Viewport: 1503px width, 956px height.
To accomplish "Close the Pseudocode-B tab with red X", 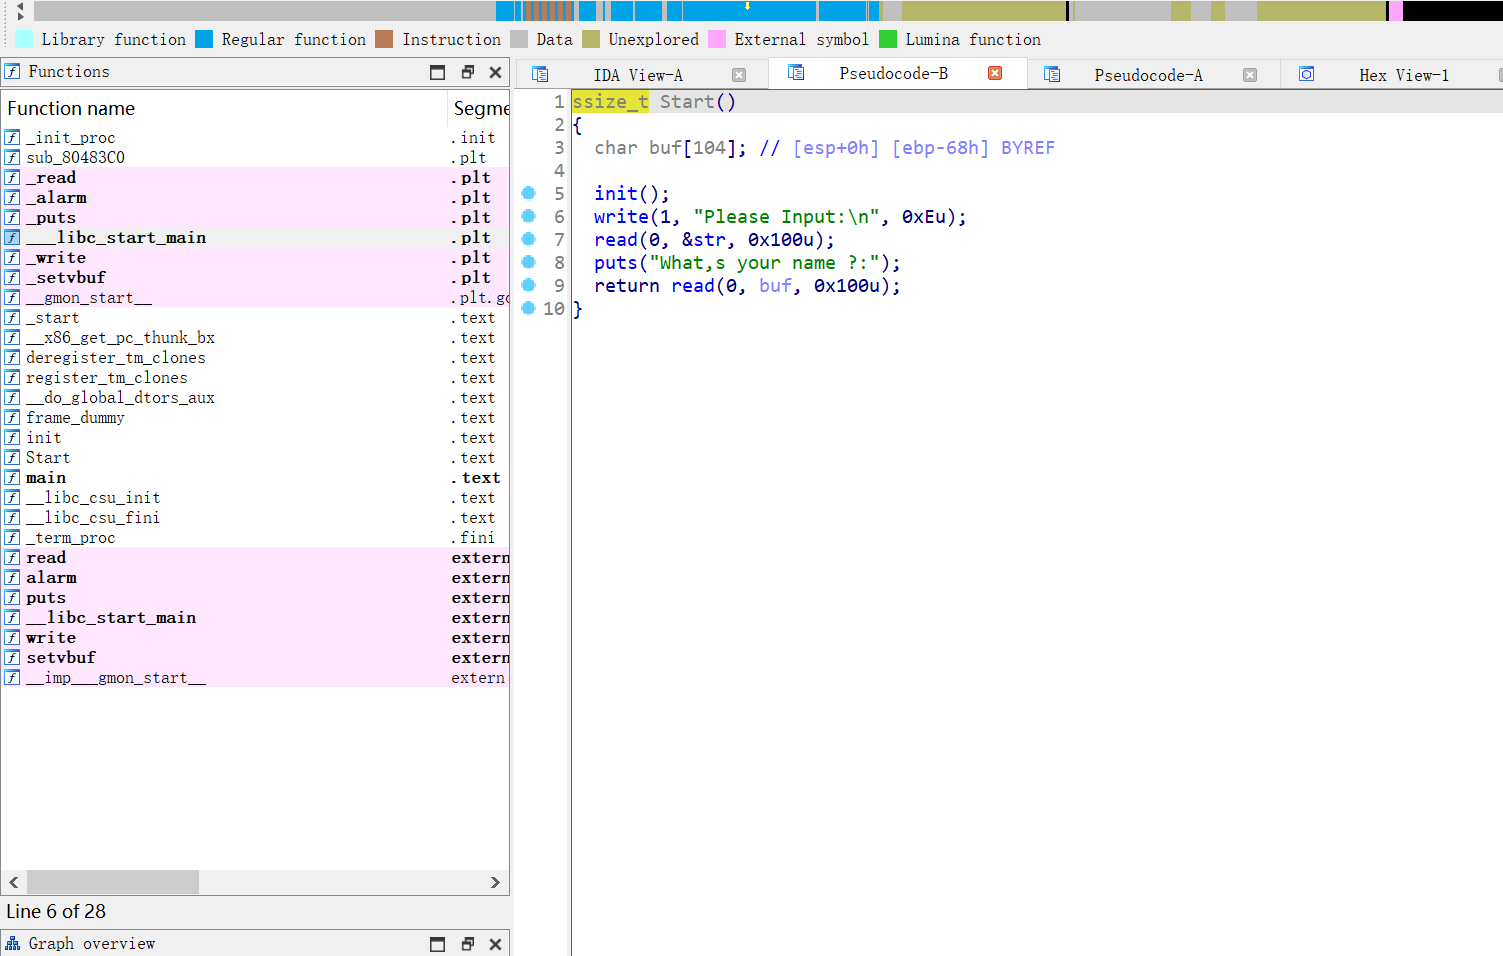I will click(995, 73).
